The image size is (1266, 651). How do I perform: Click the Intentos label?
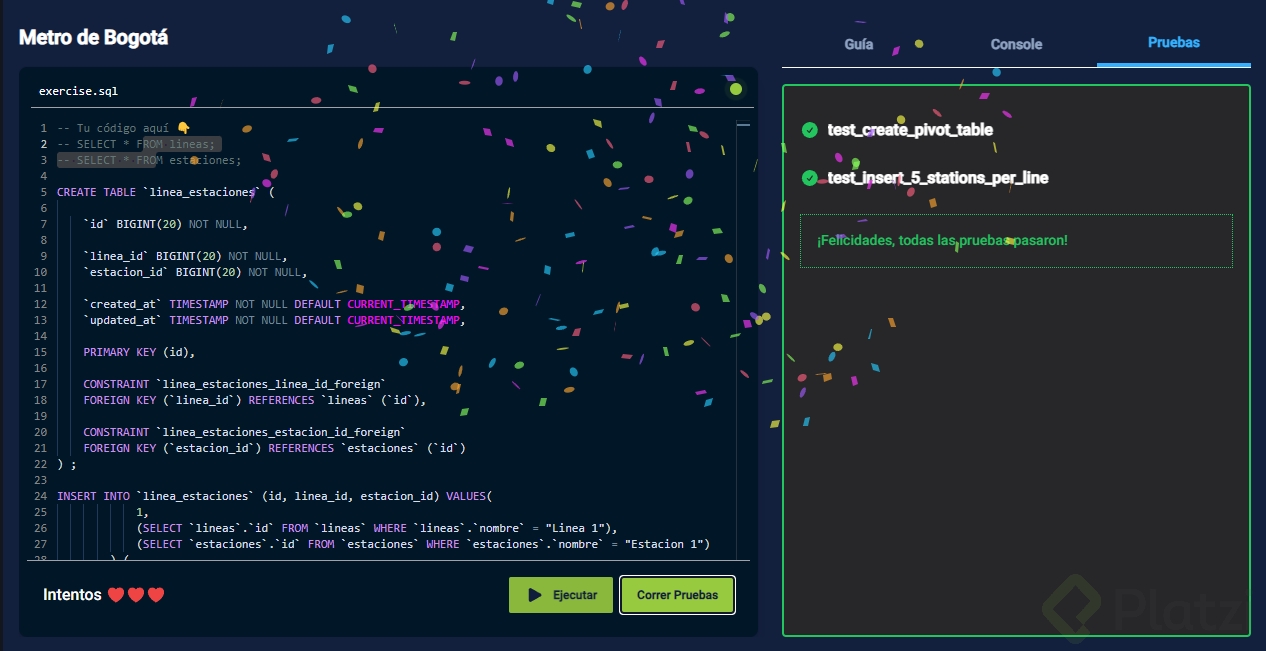click(72, 595)
